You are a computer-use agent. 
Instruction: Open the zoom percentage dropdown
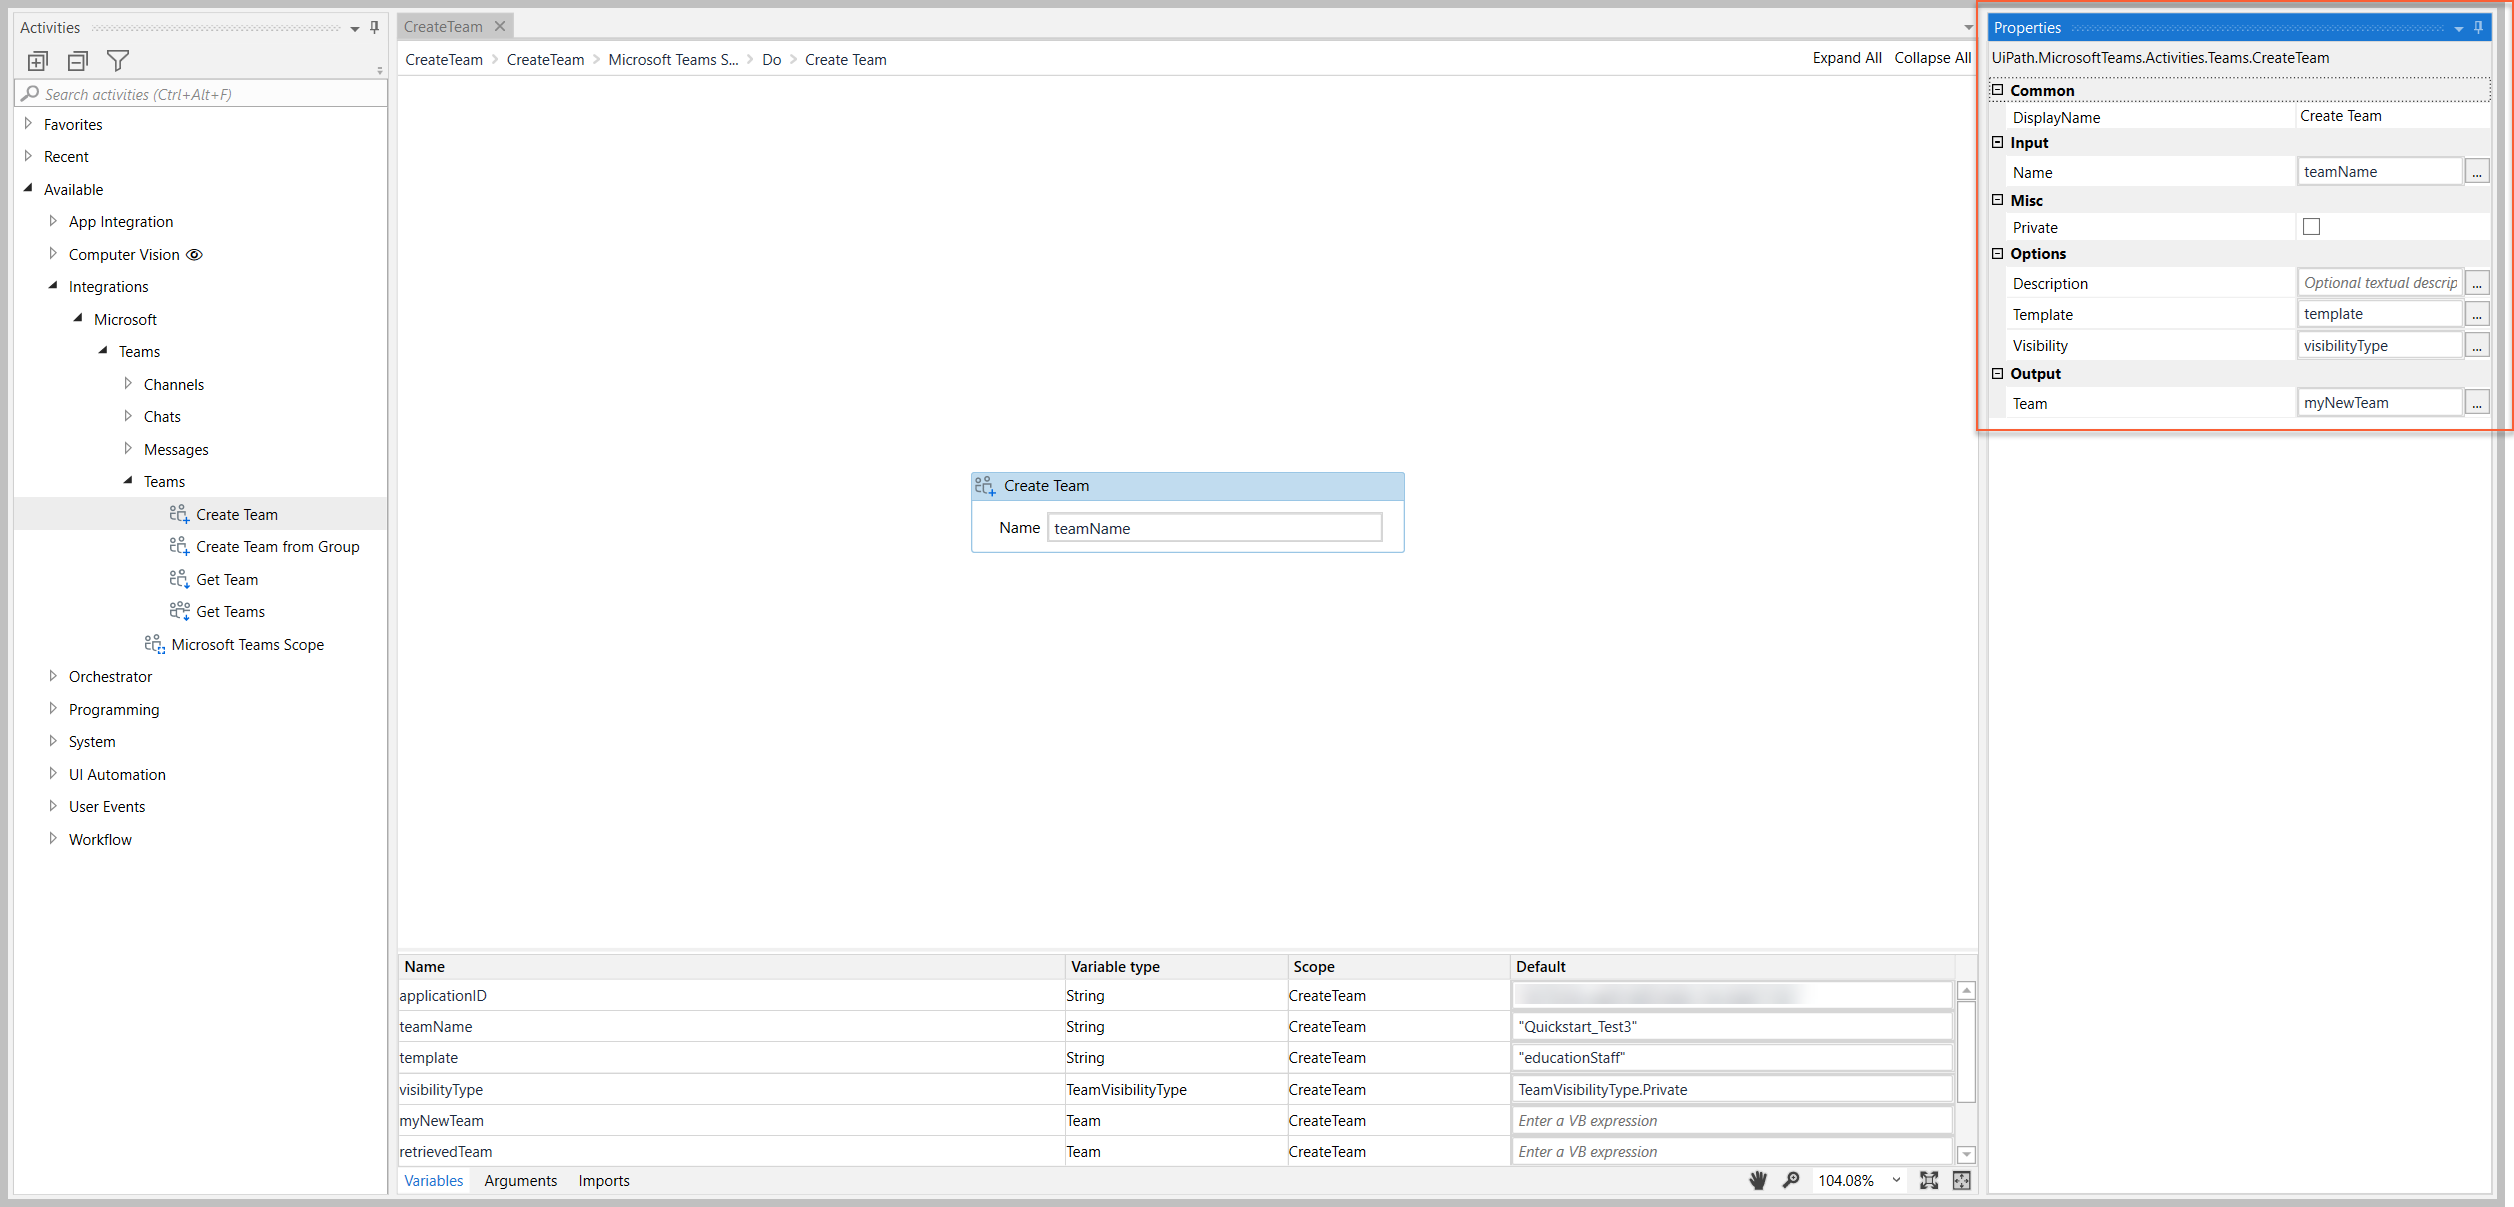click(x=1898, y=1180)
